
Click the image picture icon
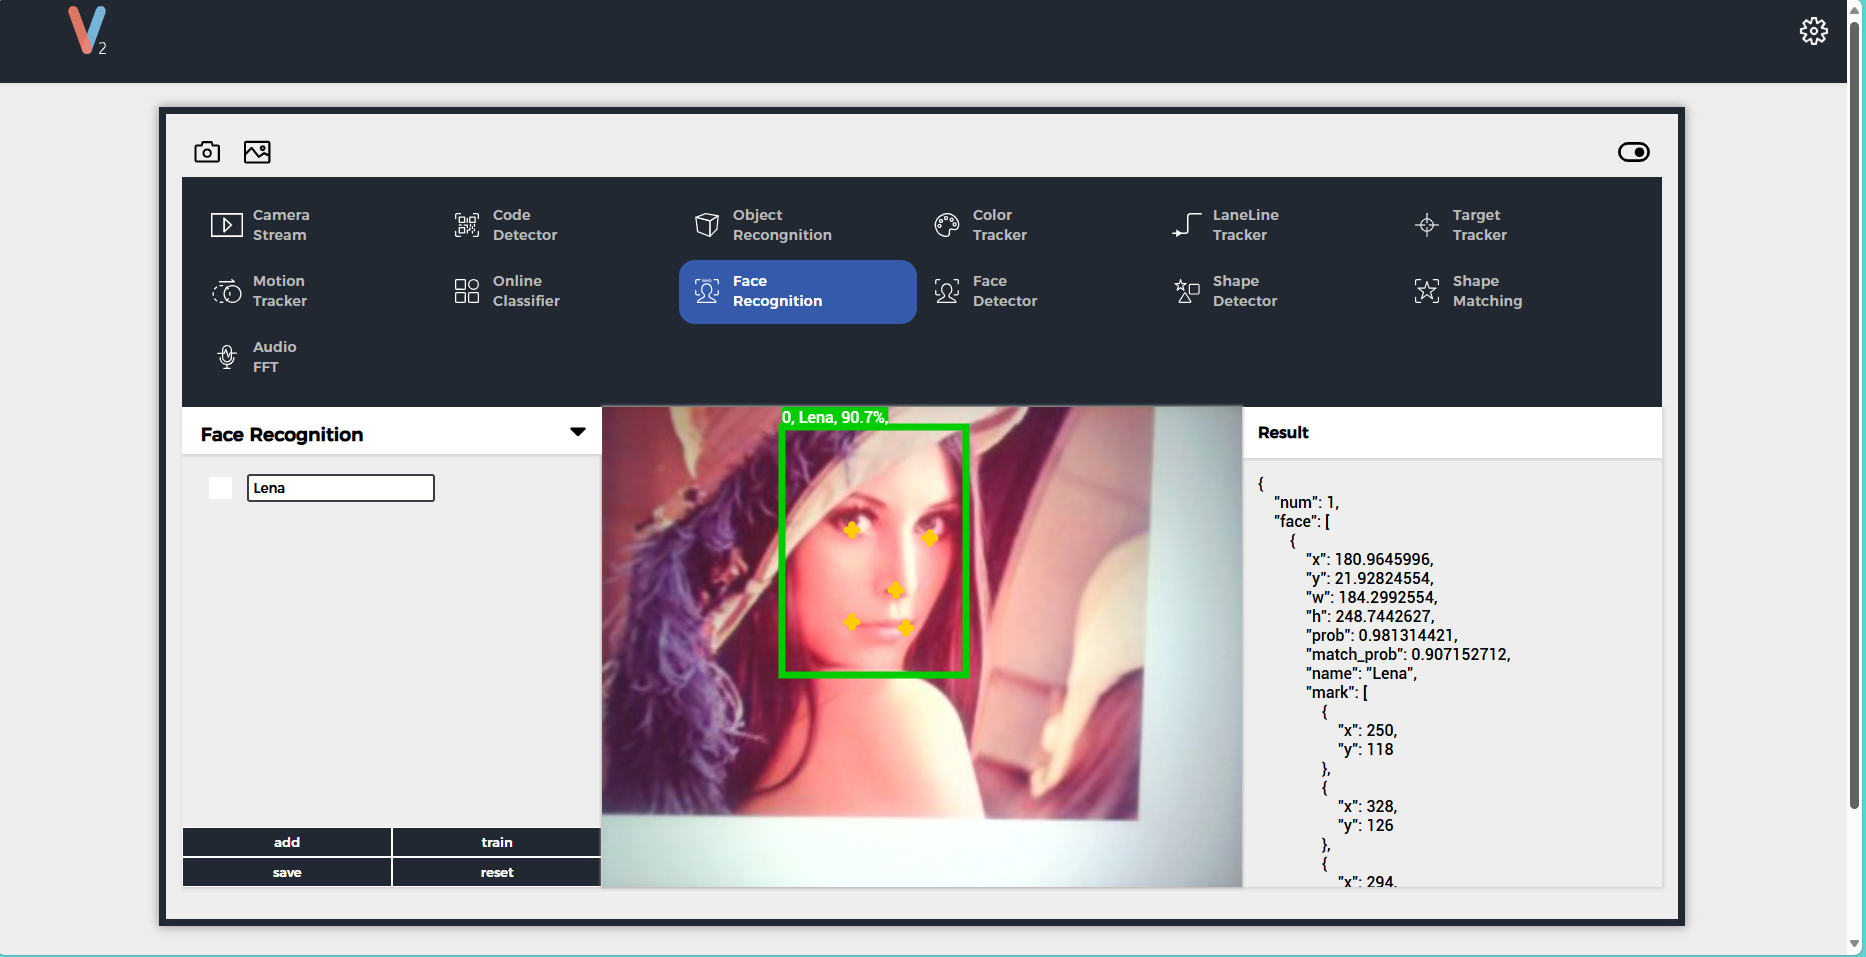point(257,152)
